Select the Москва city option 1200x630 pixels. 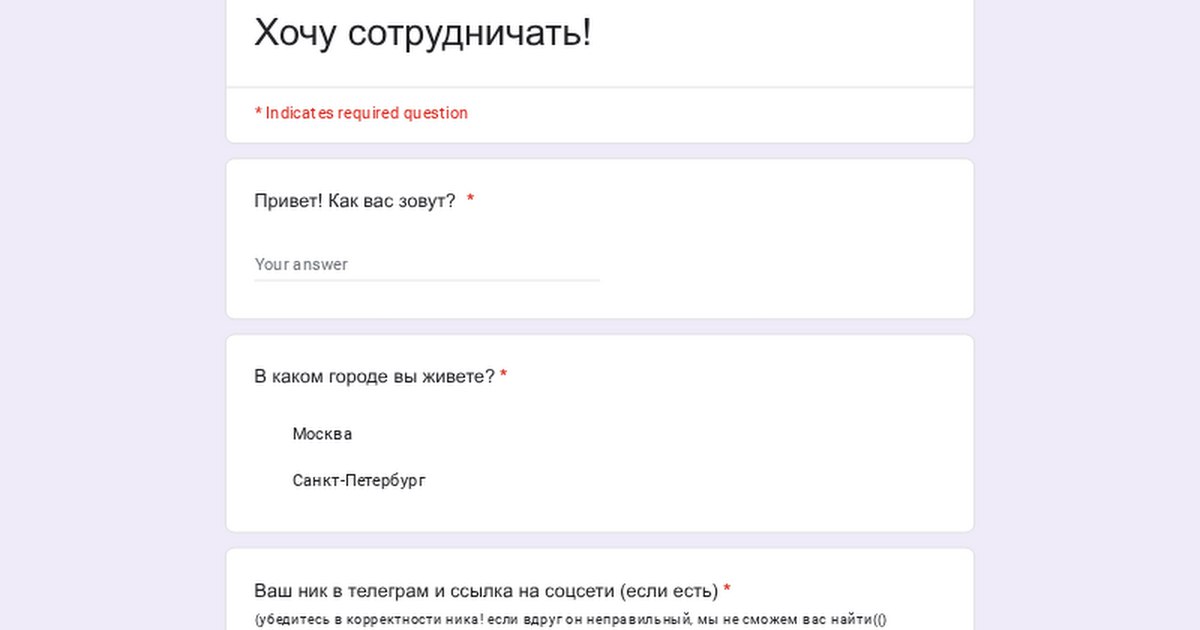(321, 434)
